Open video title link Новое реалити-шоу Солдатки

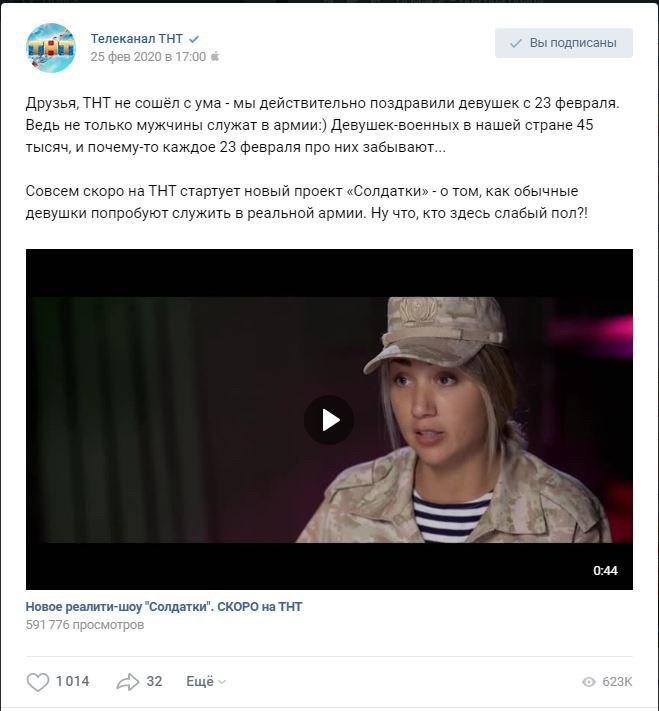pos(164,607)
